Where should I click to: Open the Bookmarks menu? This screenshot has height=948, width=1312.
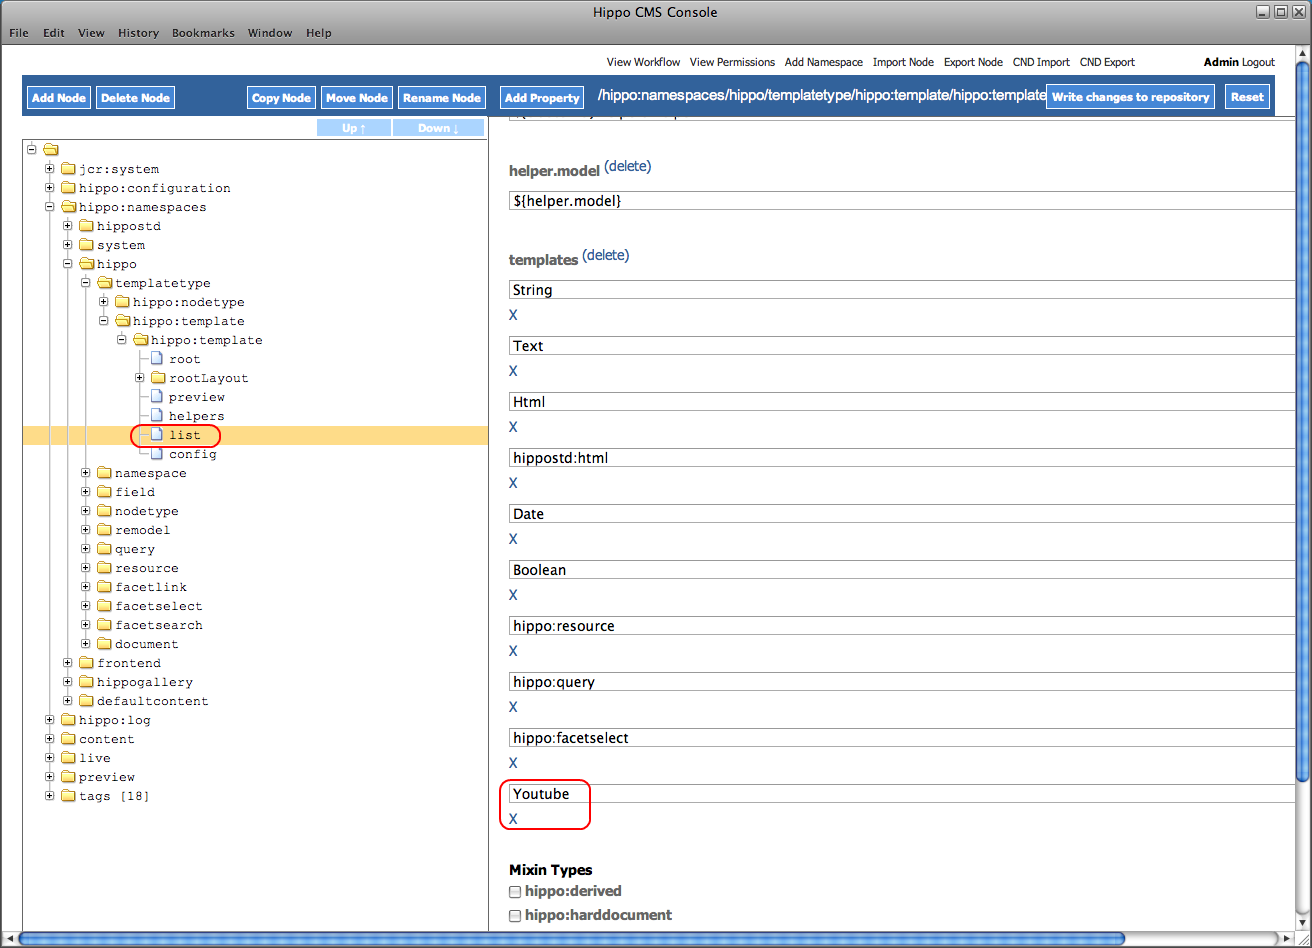[203, 33]
